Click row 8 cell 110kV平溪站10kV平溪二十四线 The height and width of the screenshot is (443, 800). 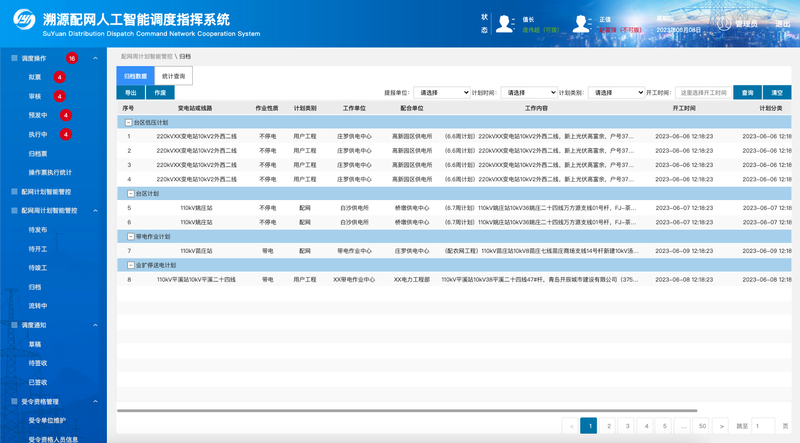[196, 279]
